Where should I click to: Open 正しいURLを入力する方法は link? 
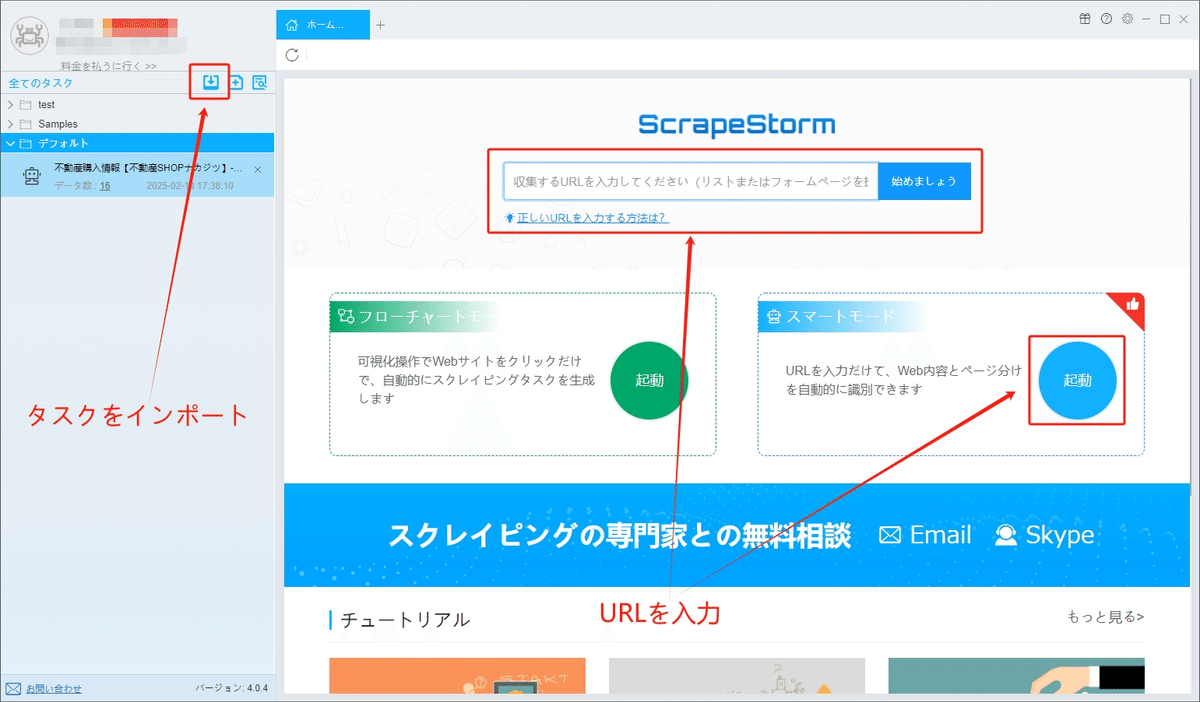pos(593,217)
